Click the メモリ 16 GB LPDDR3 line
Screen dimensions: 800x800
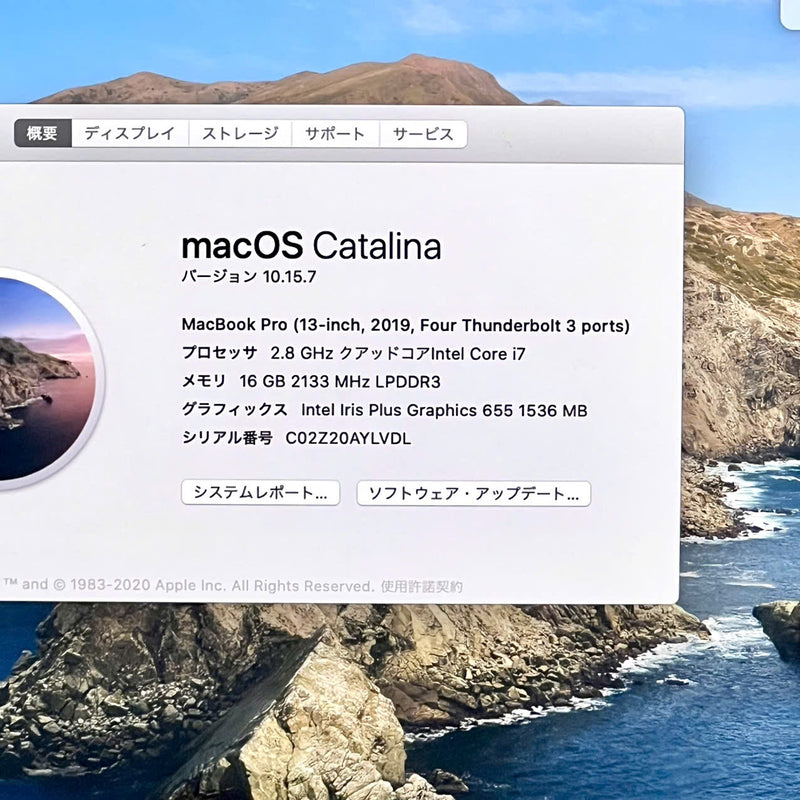(310, 381)
